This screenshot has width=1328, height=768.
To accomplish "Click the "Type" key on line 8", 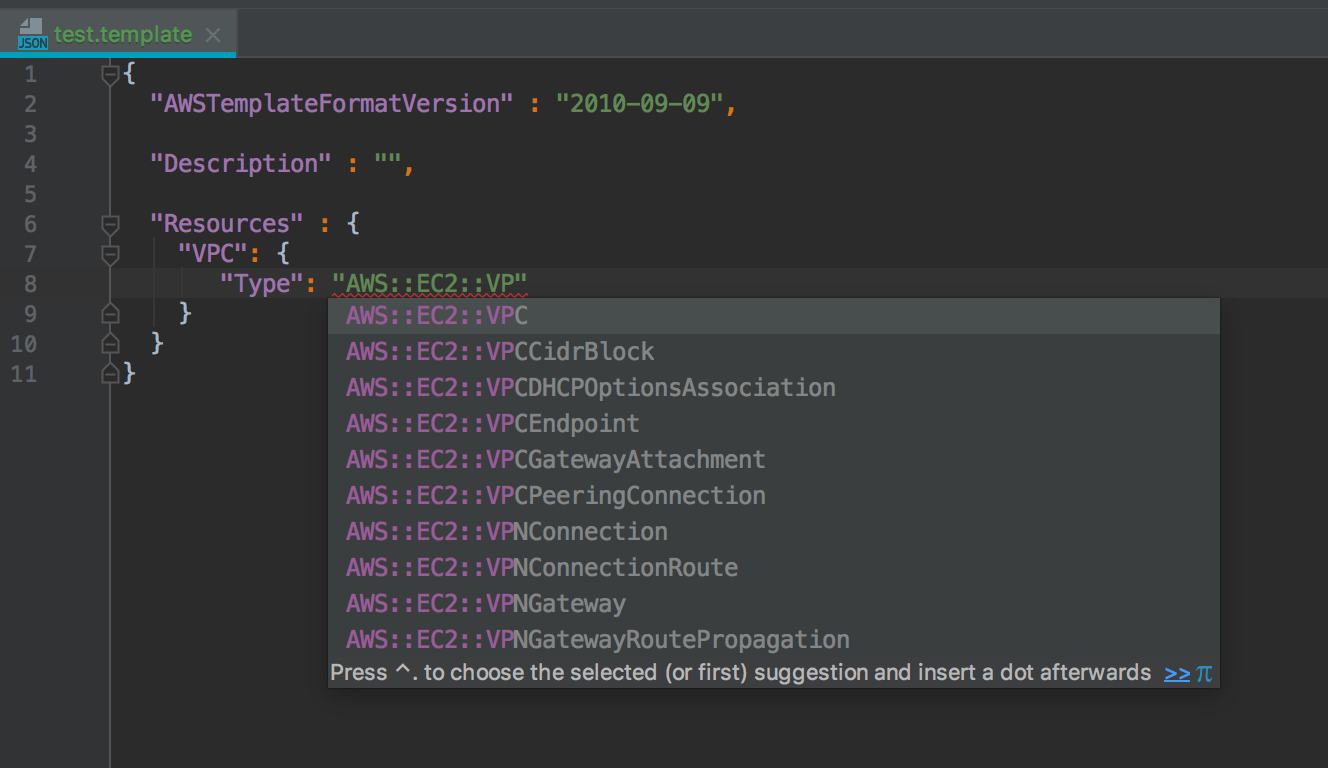I will [261, 284].
